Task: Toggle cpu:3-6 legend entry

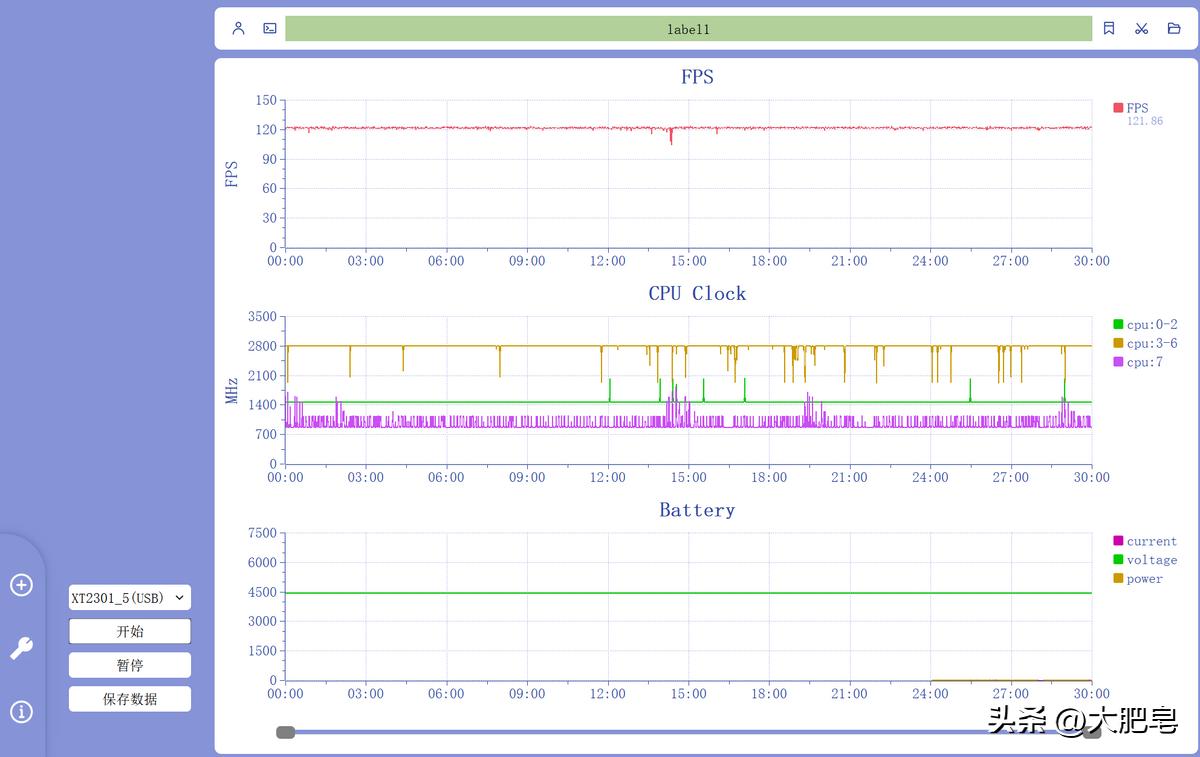Action: (1145, 344)
